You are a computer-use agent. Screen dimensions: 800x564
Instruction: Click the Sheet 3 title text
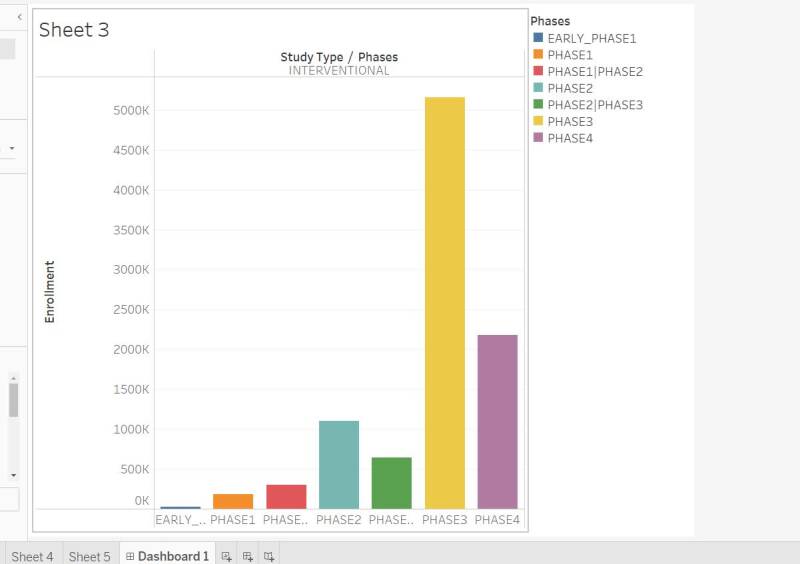tap(74, 30)
